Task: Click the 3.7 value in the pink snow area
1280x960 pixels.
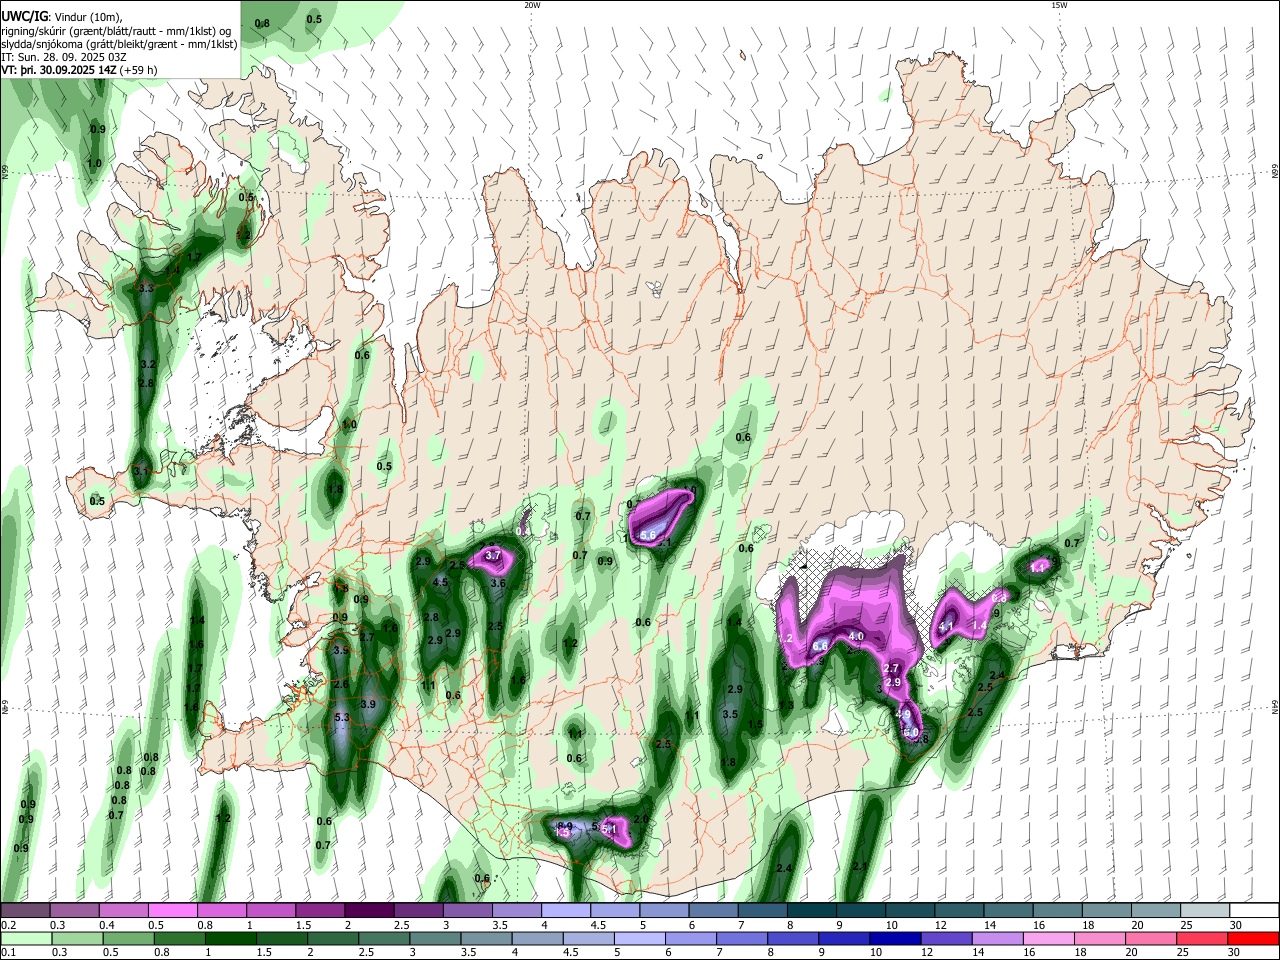Action: tap(492, 555)
